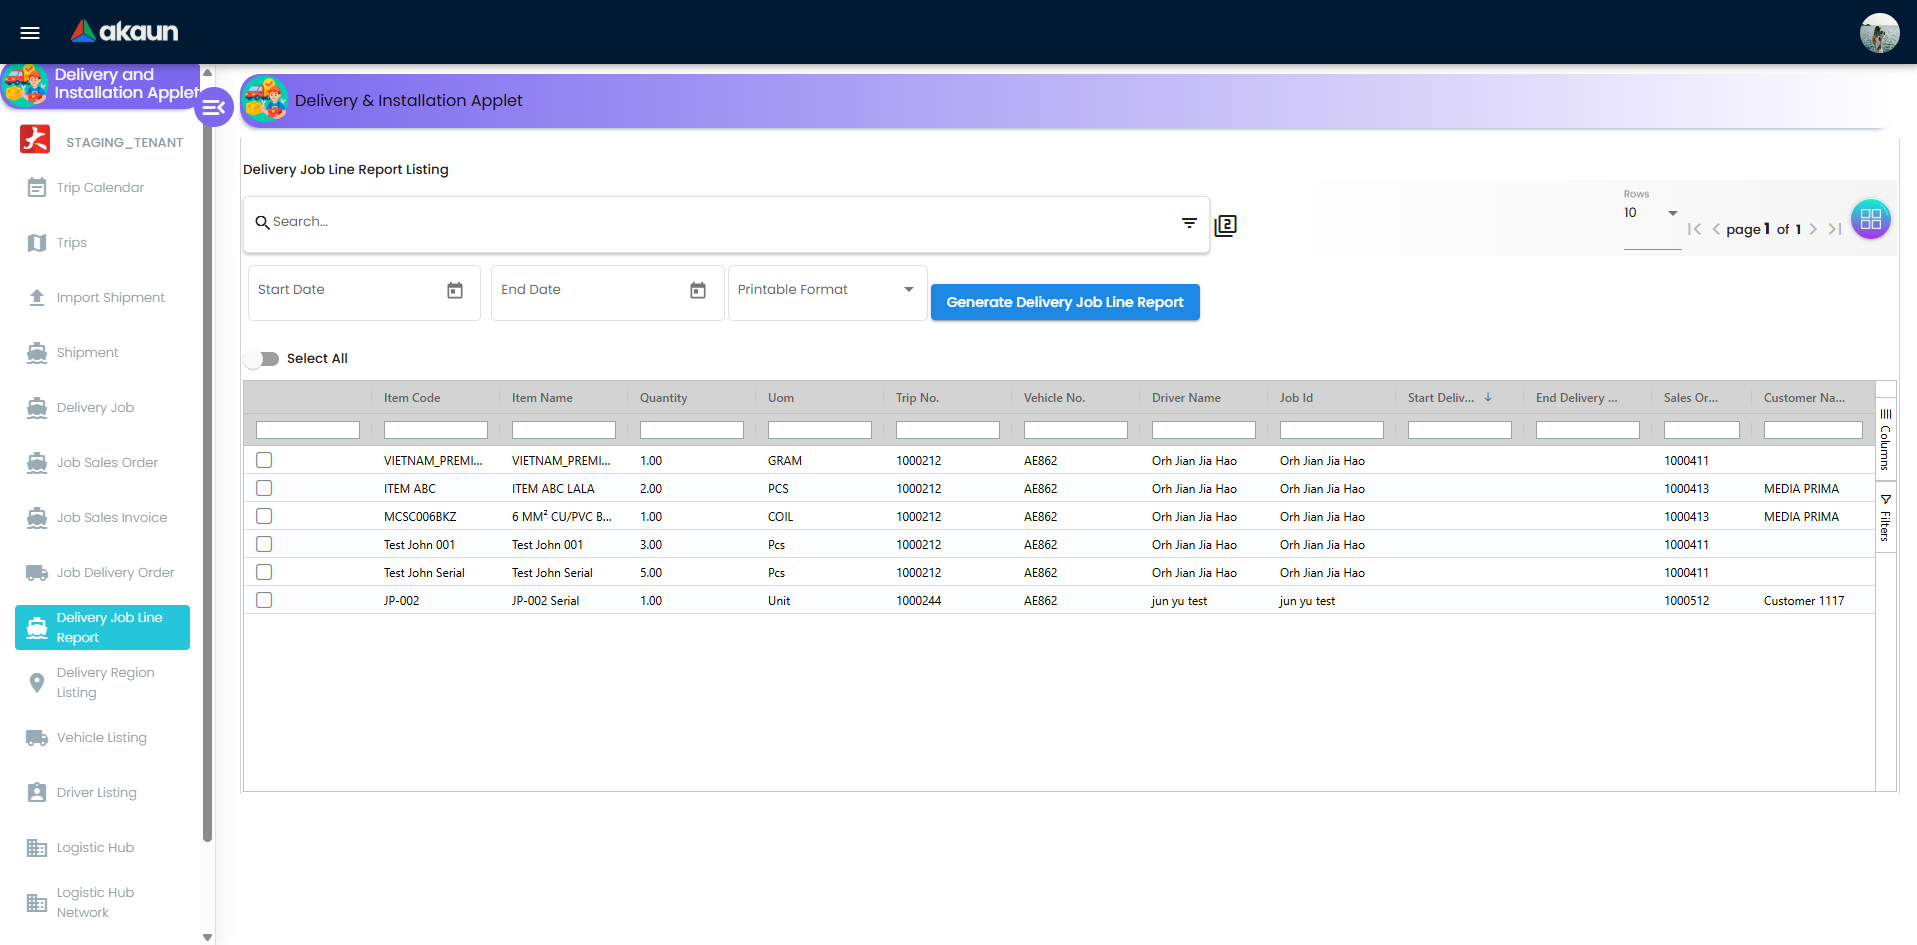Viewport: 1917px width, 945px height.
Task: Check the checkbox for ITEM ABC row
Action: tap(264, 488)
